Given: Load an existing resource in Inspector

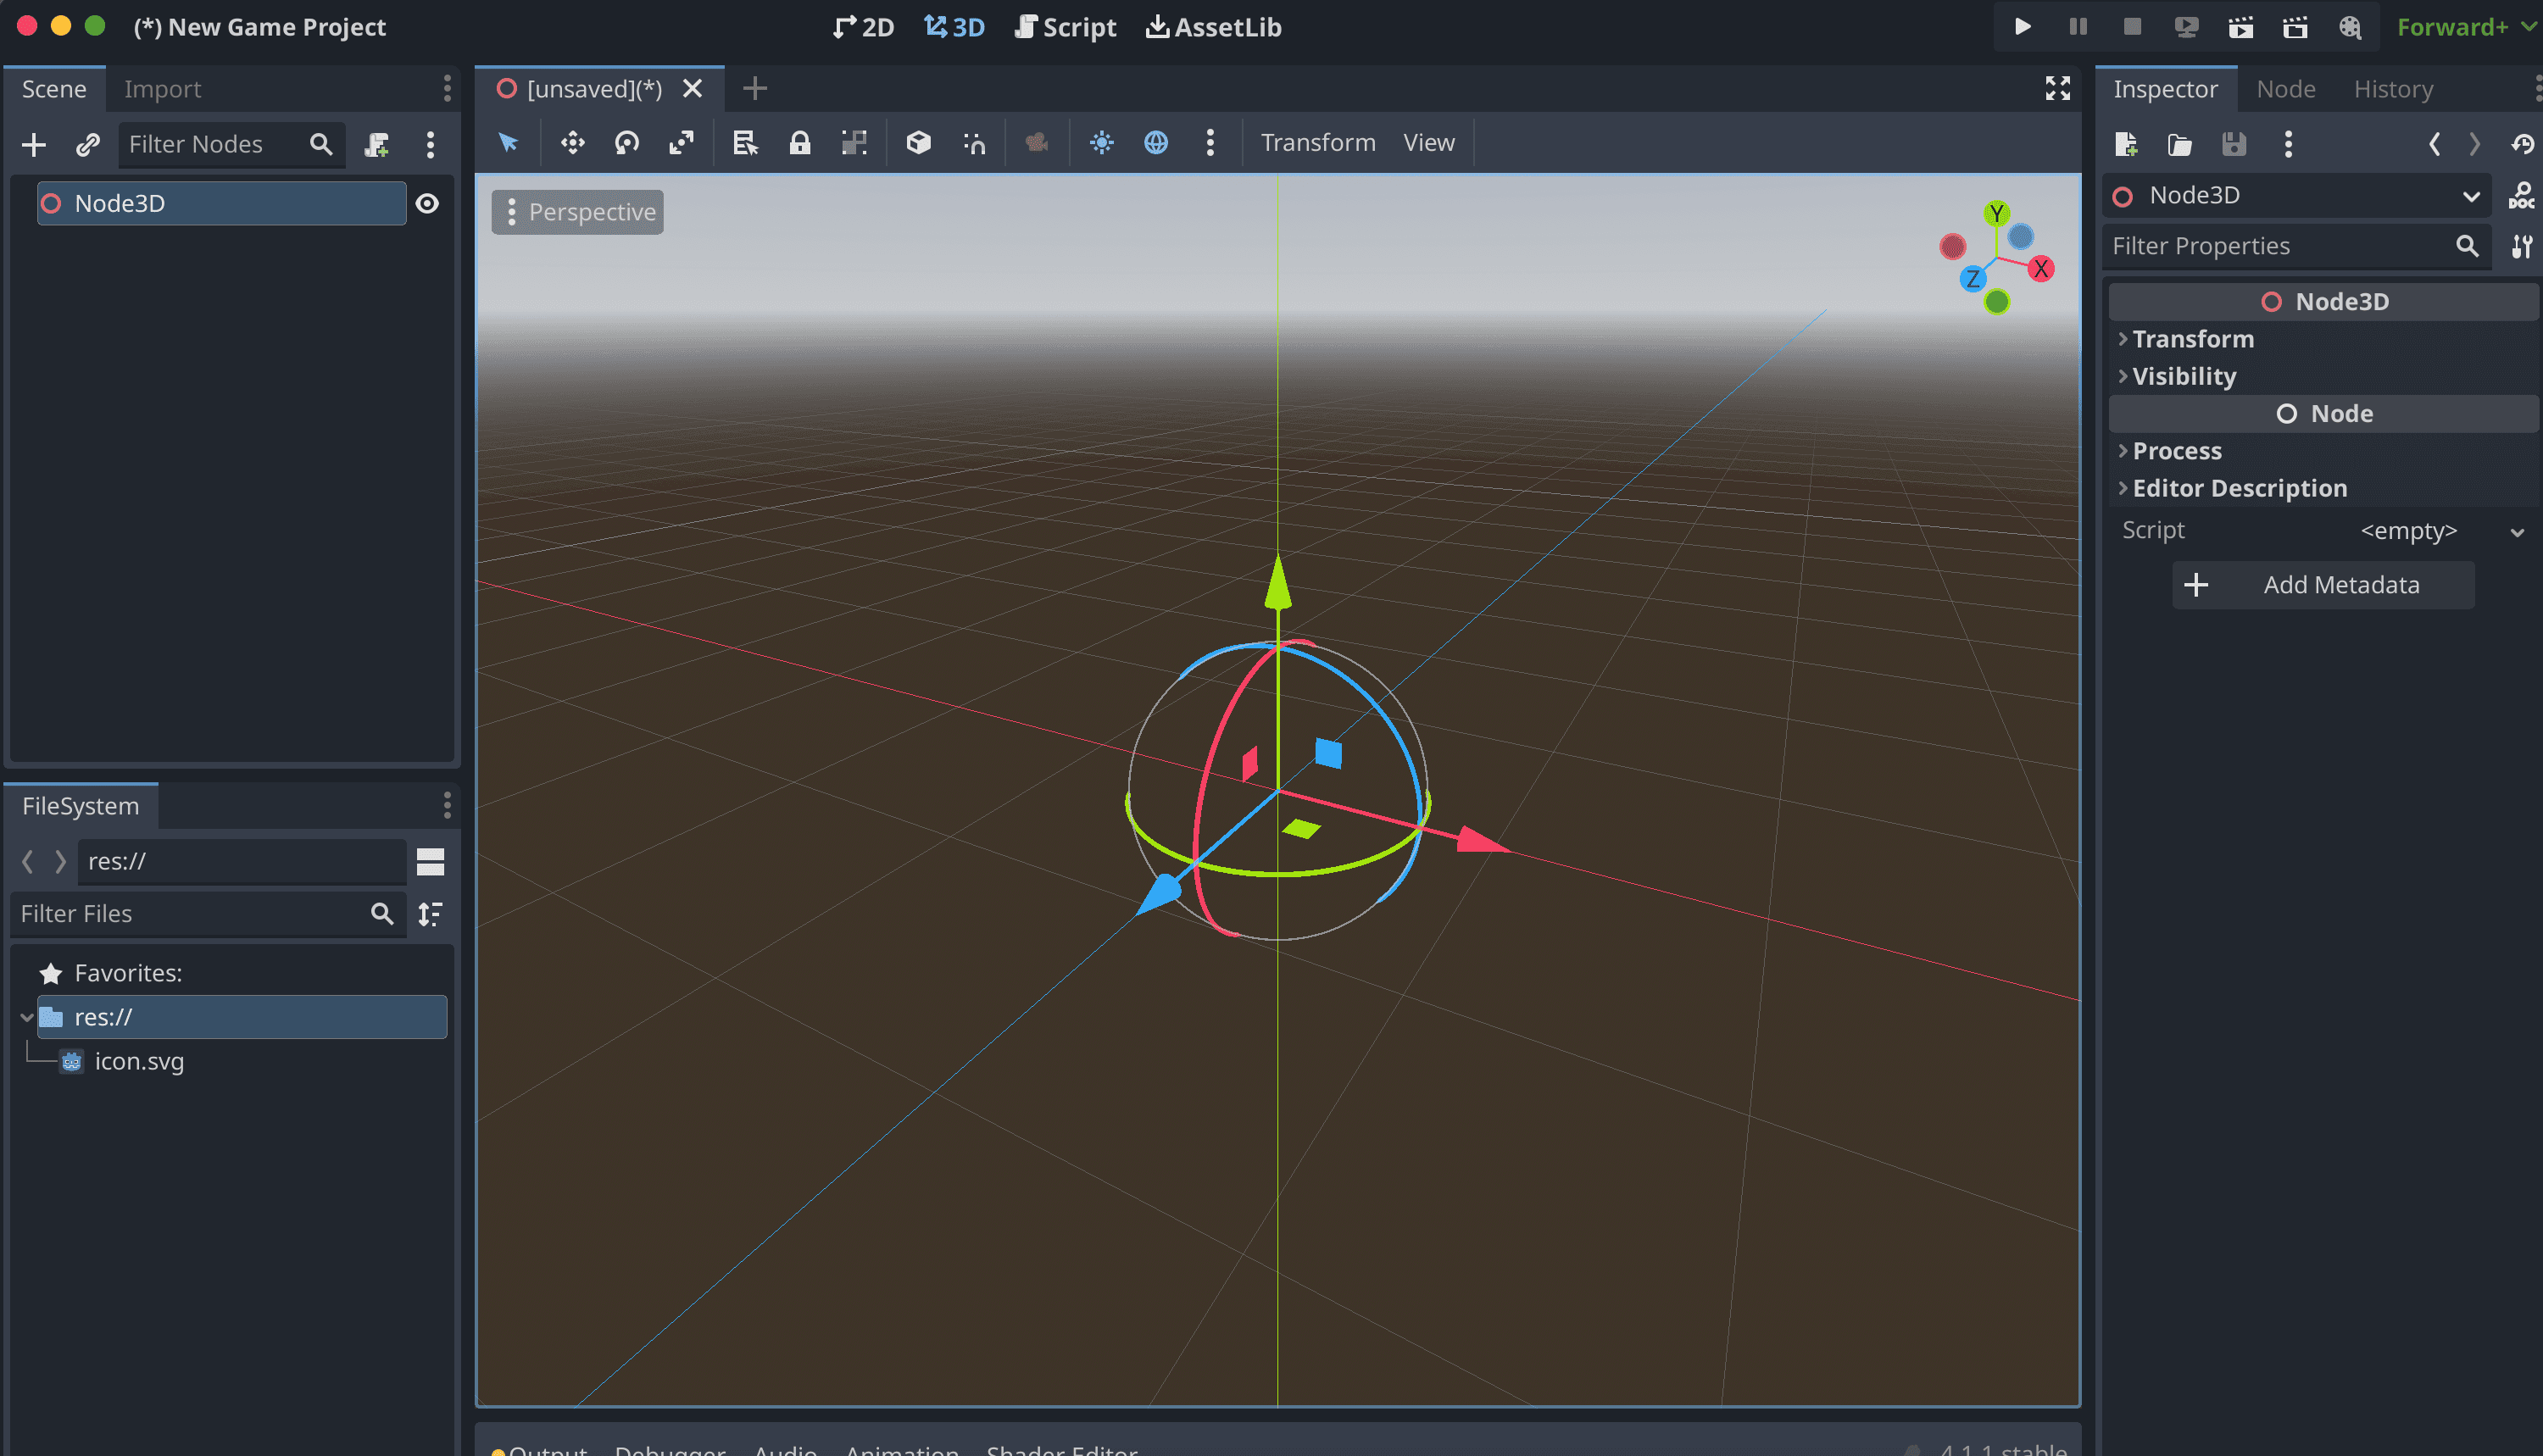Looking at the screenshot, I should 2180,145.
